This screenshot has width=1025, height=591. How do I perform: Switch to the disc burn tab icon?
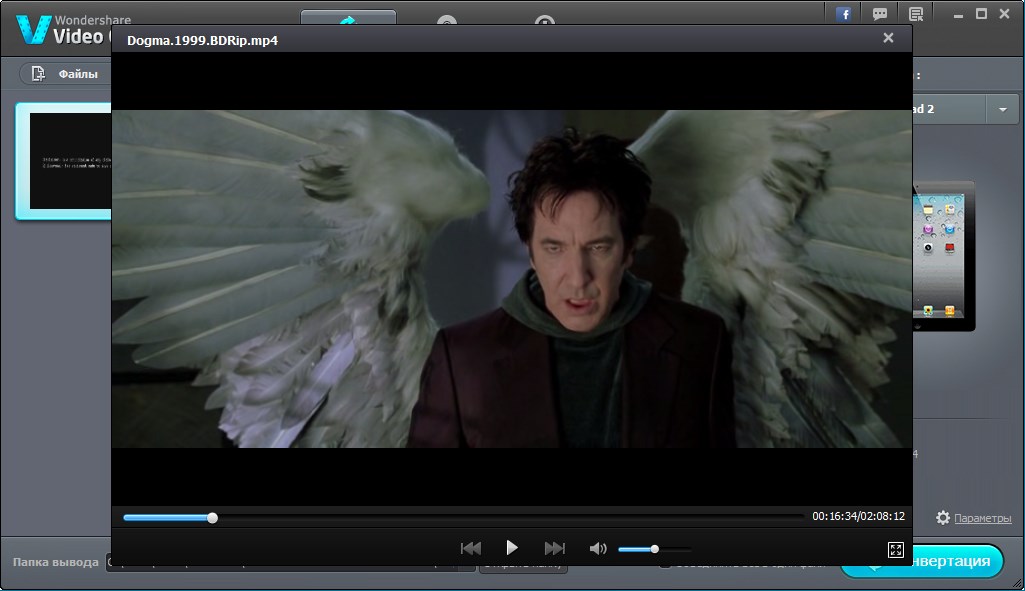click(x=446, y=20)
